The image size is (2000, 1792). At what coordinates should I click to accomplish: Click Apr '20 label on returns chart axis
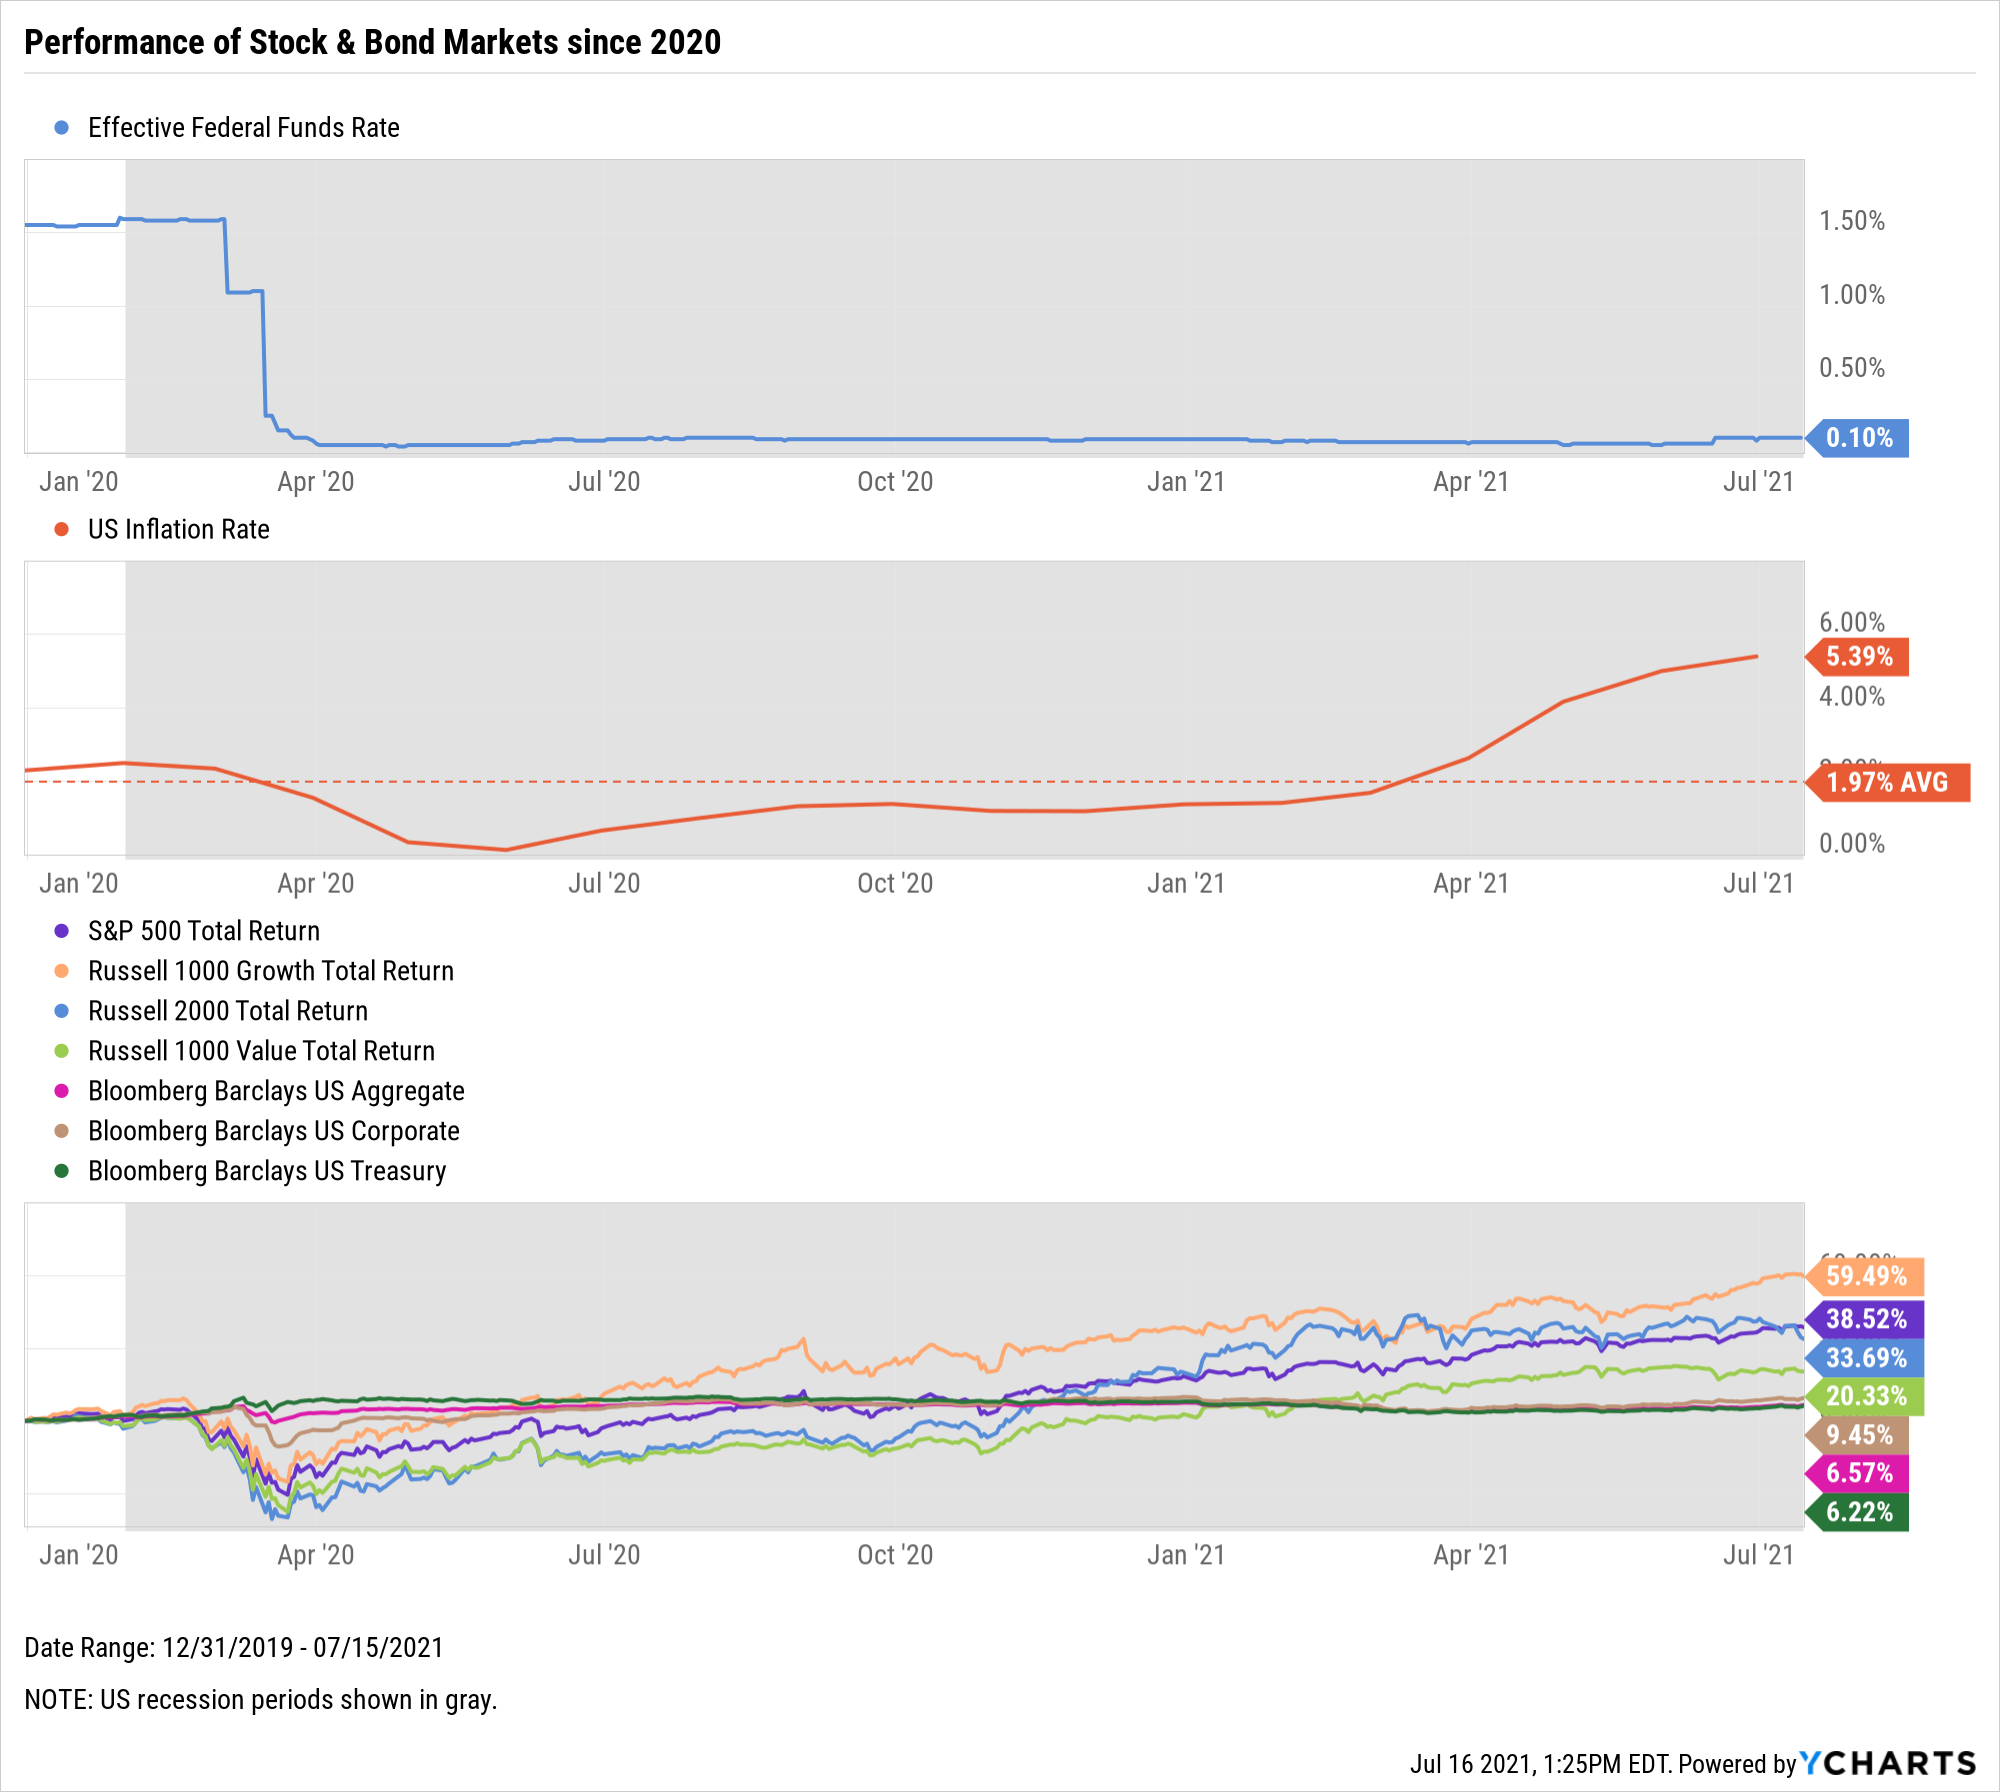coord(316,1555)
